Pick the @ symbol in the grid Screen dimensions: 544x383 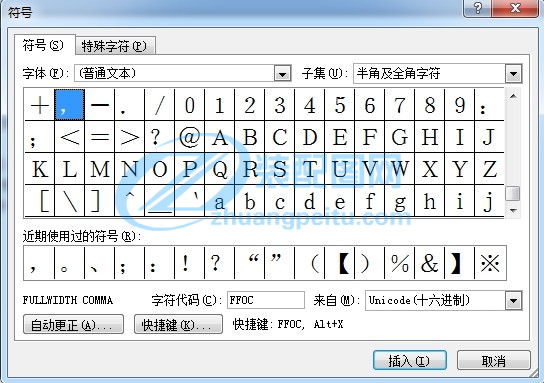[189, 137]
